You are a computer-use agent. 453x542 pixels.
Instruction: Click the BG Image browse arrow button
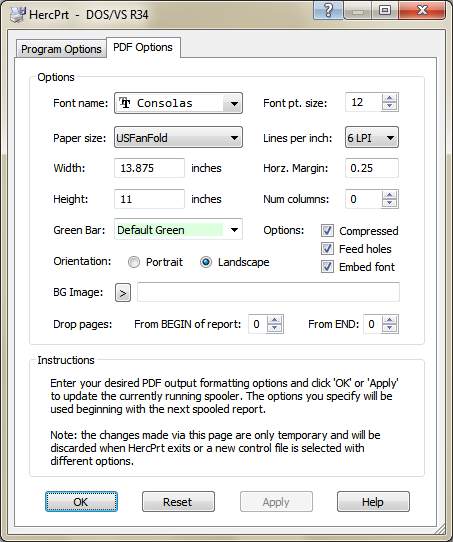point(123,293)
